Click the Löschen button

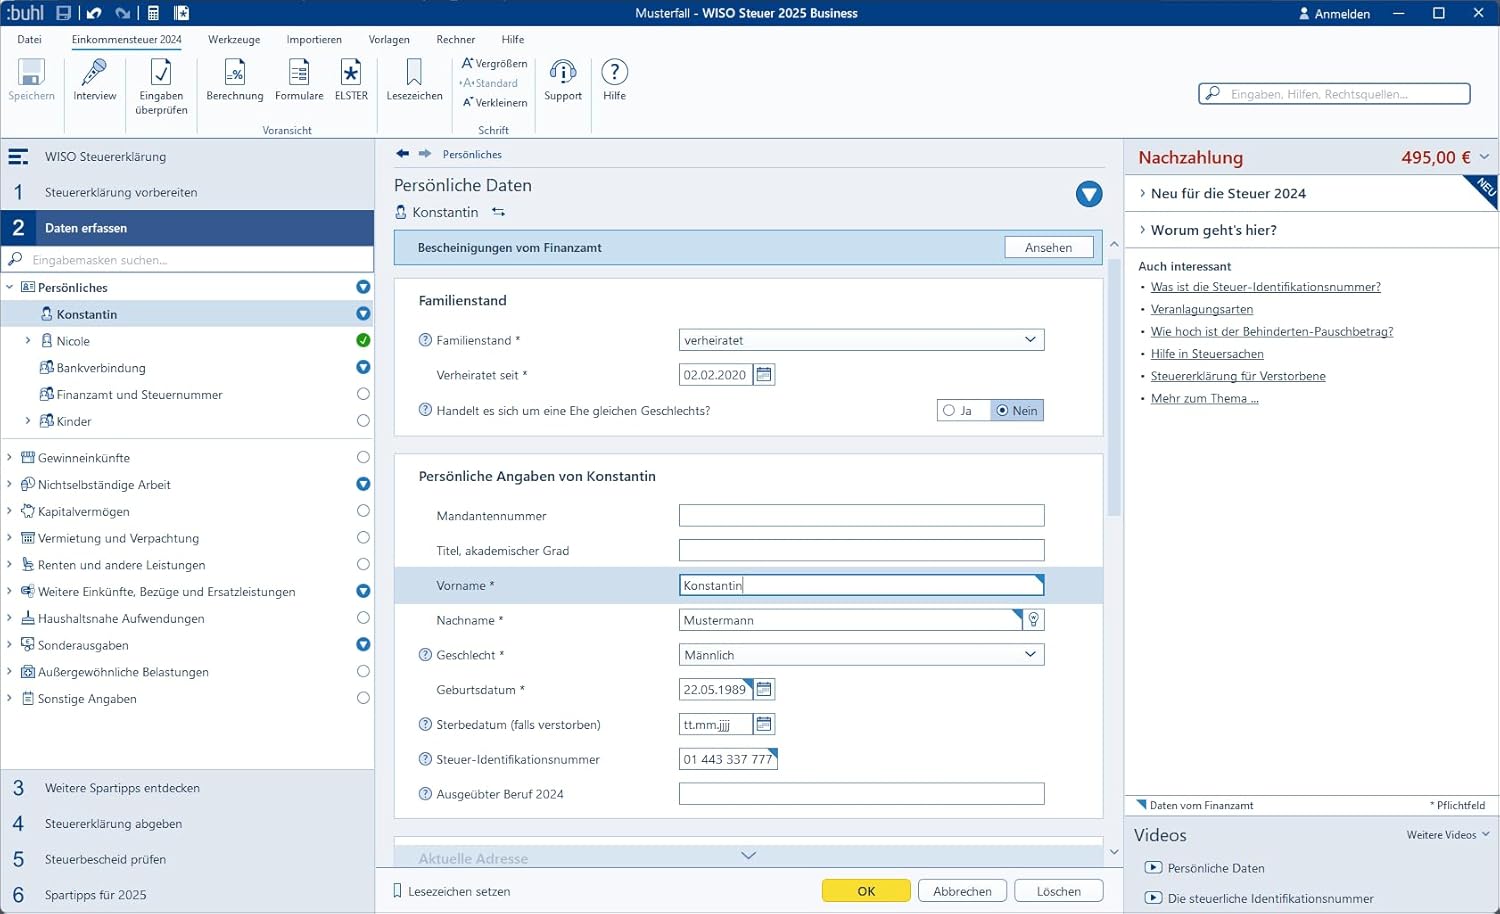pos(1058,891)
